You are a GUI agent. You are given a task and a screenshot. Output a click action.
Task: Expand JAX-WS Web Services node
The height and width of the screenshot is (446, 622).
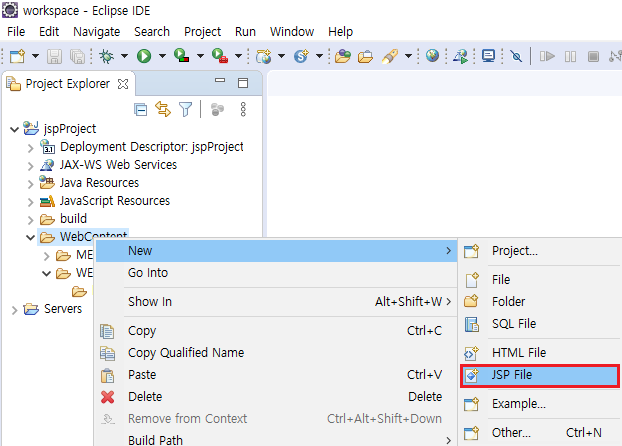coord(31,165)
